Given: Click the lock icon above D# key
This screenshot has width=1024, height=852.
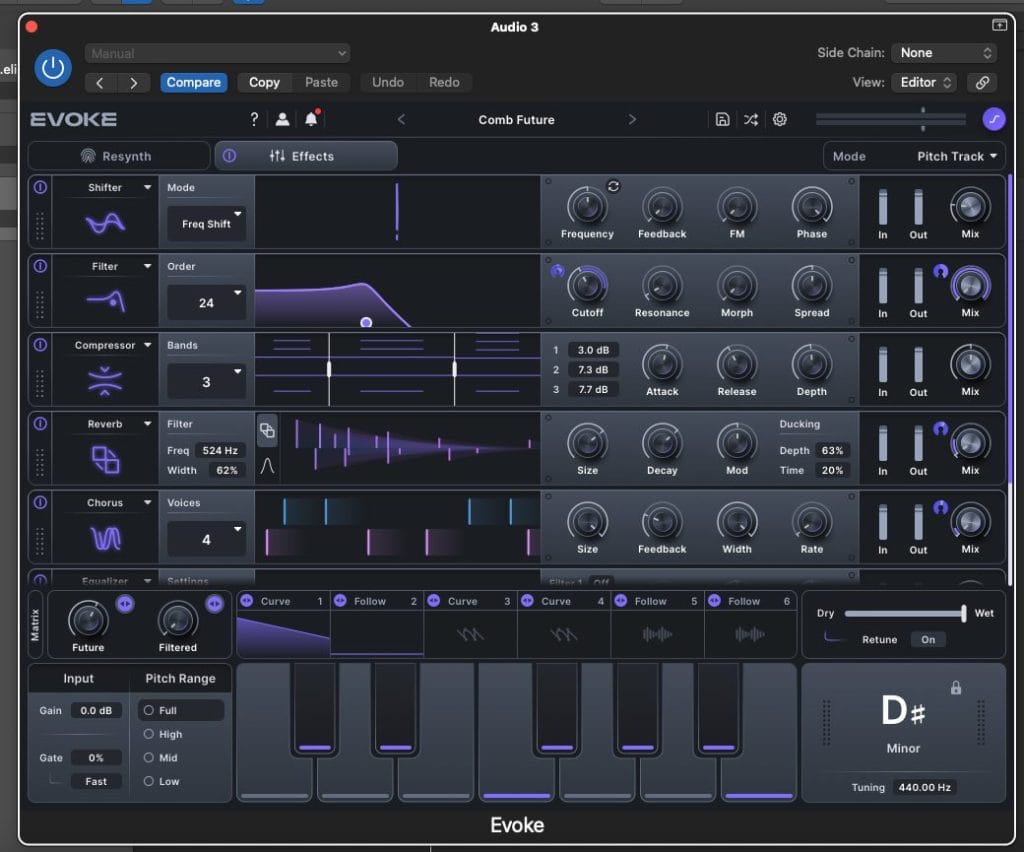Looking at the screenshot, I should [956, 688].
